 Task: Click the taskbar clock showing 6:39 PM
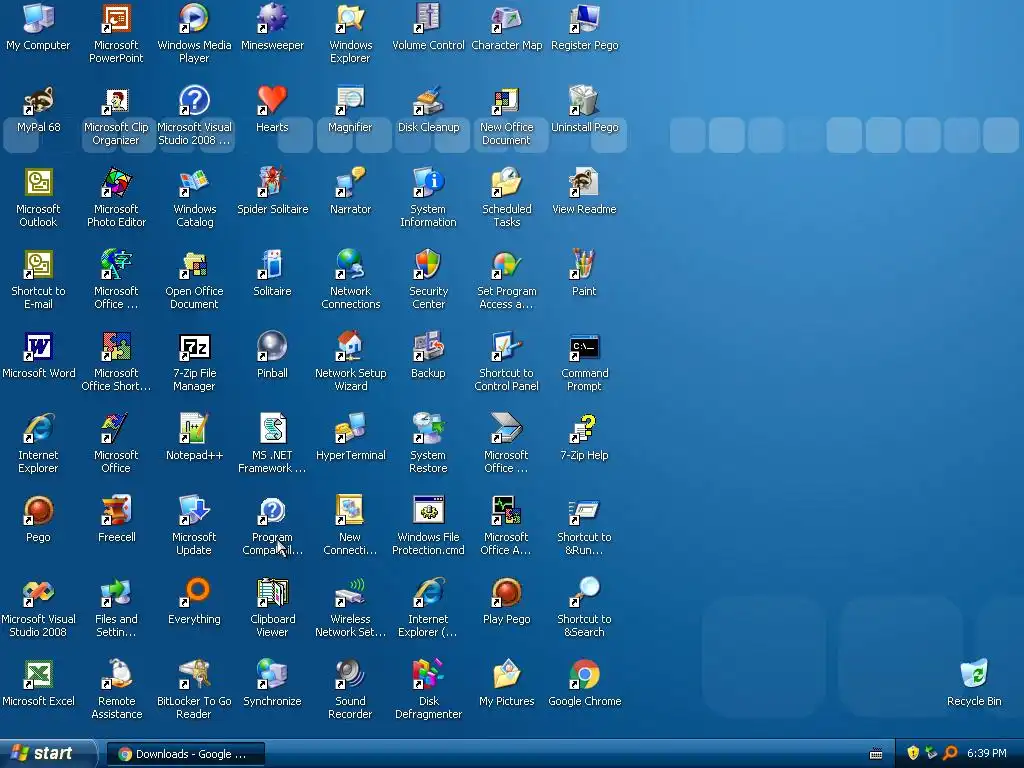987,754
